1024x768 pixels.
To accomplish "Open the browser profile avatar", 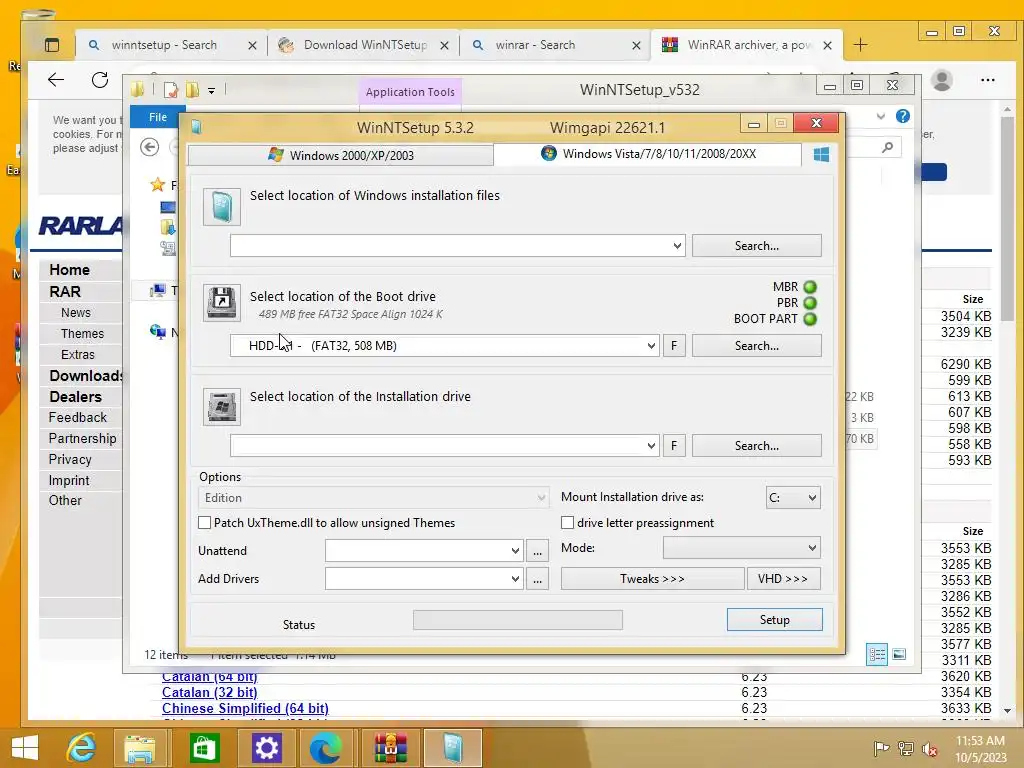I will 942,80.
